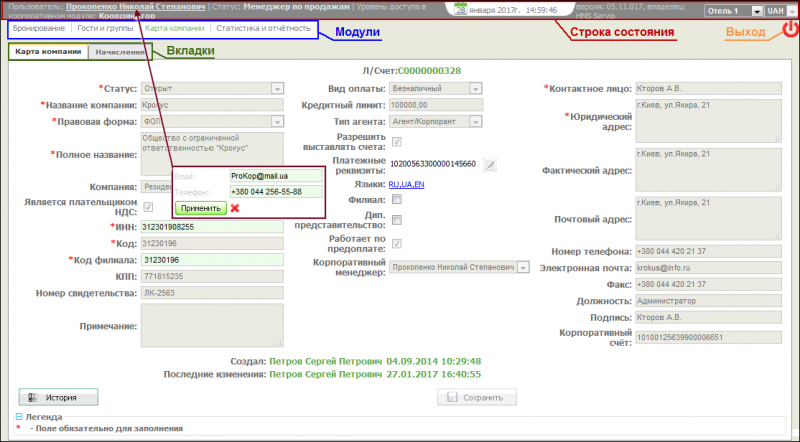Open the Карта компании module
Image resolution: width=800 pixels, height=442 pixels.
click(x=174, y=29)
